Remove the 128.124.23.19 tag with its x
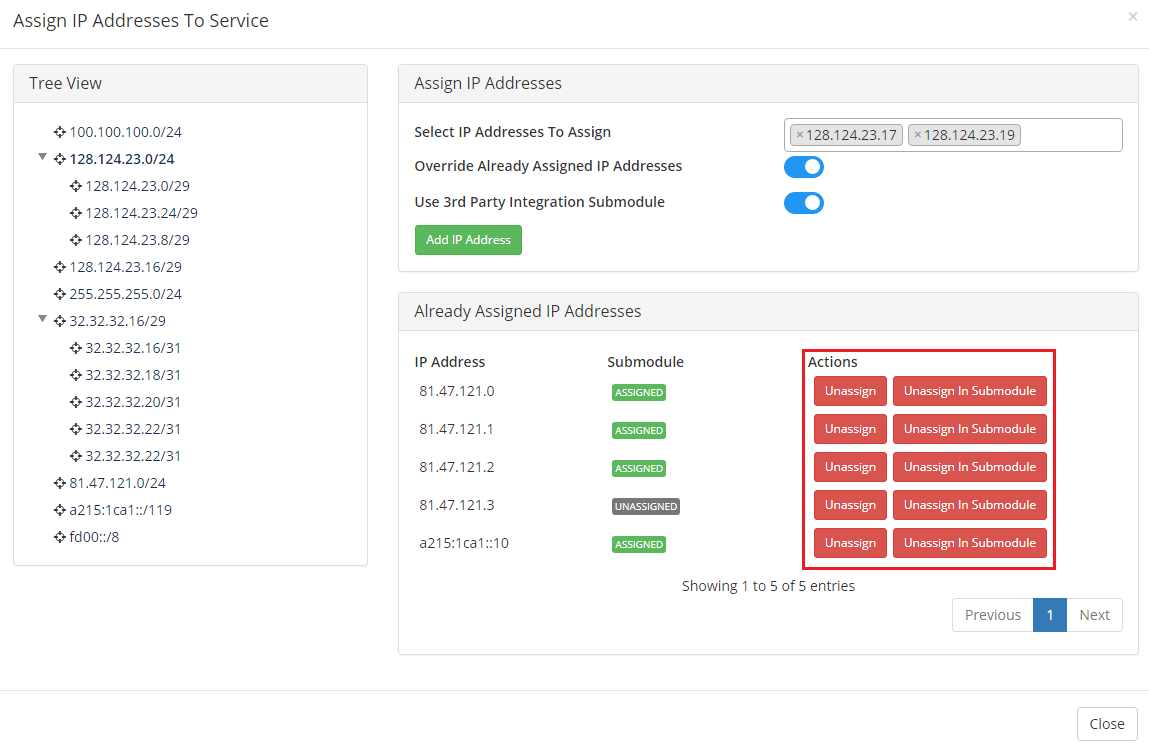This screenshot has height=746, width=1149. (x=917, y=135)
